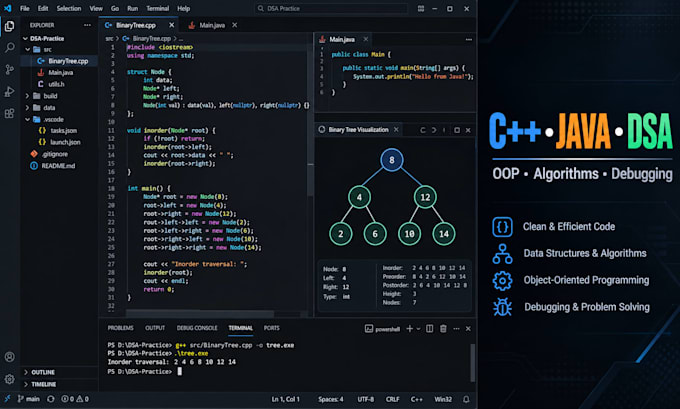Image resolution: width=680 pixels, height=409 pixels.
Task: Click the DSA Practice search box in title bar
Action: click(x=331, y=8)
